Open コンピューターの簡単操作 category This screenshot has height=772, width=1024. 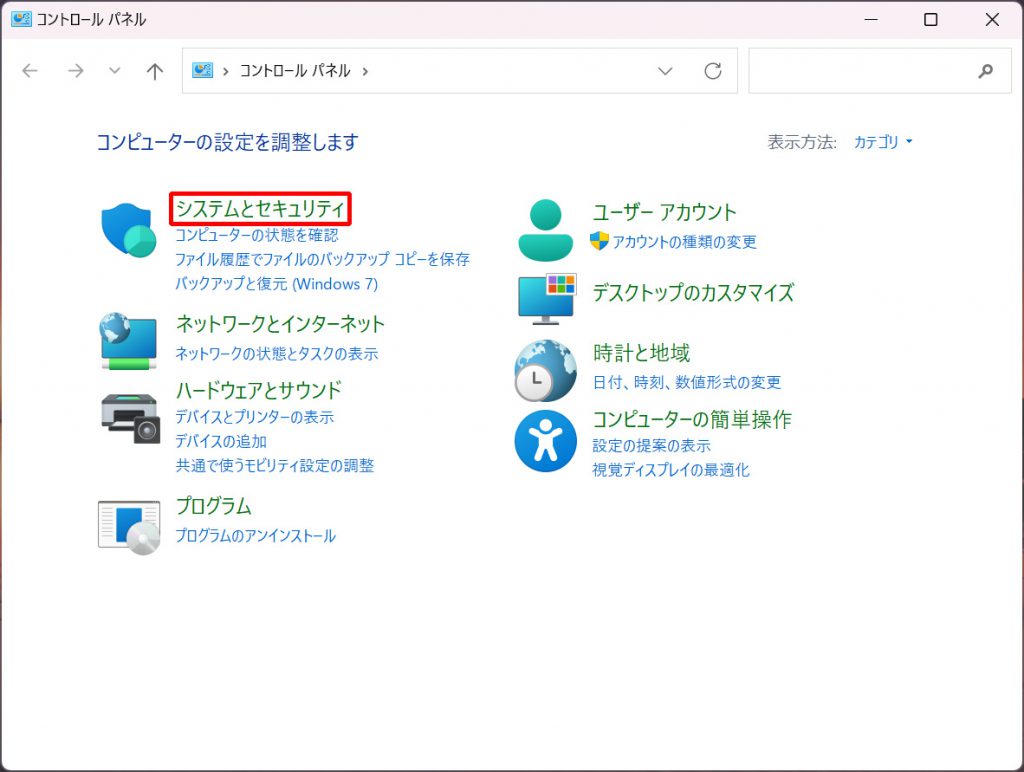pyautogui.click(x=692, y=419)
